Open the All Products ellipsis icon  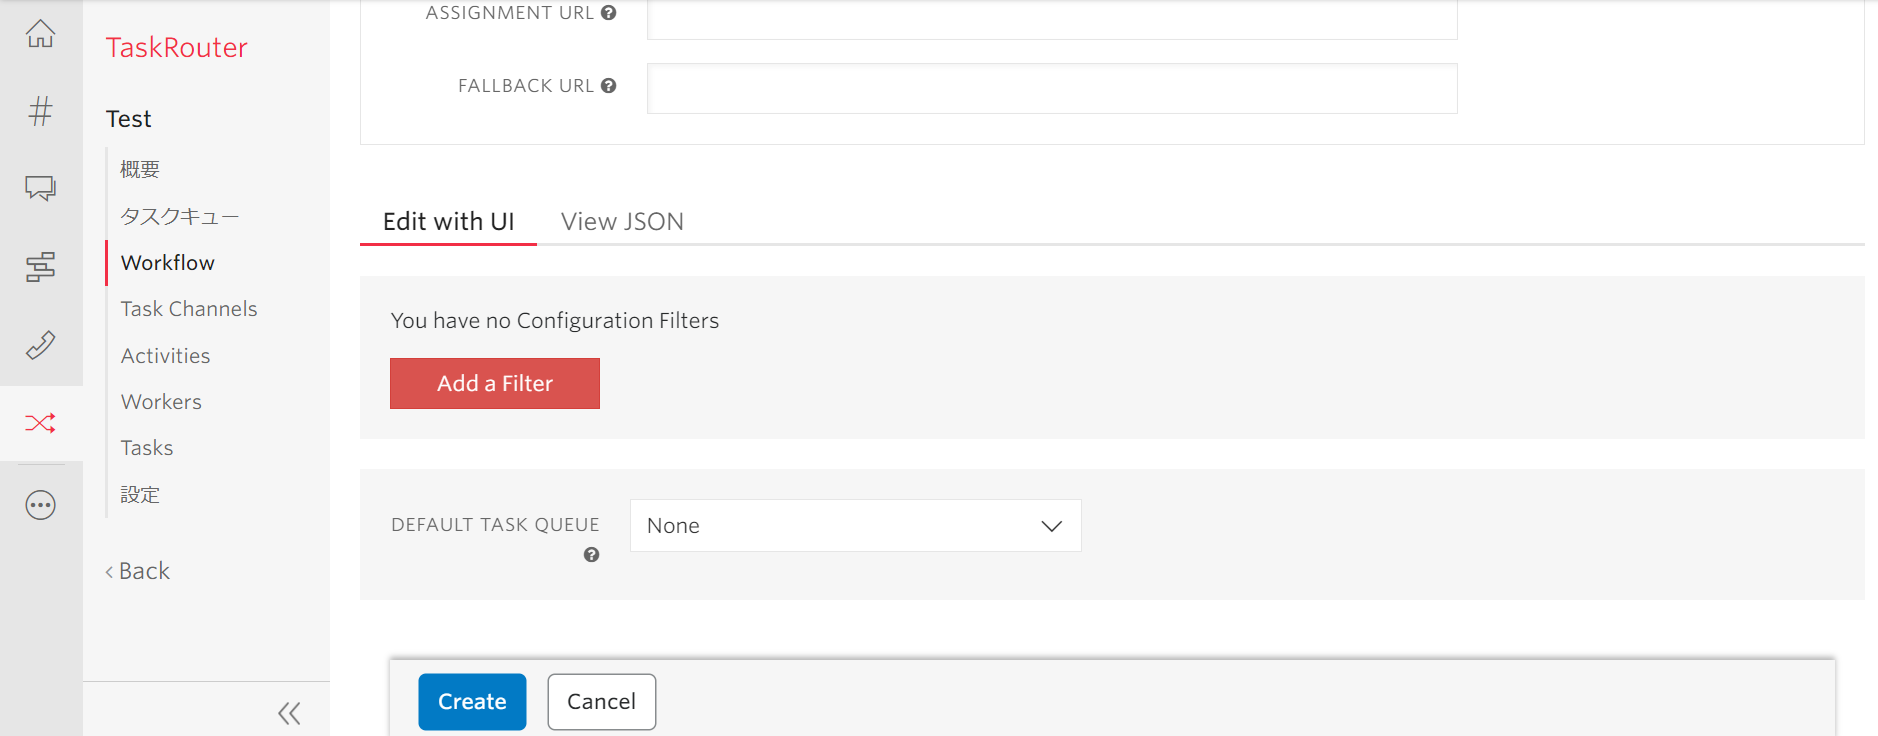tap(40, 505)
